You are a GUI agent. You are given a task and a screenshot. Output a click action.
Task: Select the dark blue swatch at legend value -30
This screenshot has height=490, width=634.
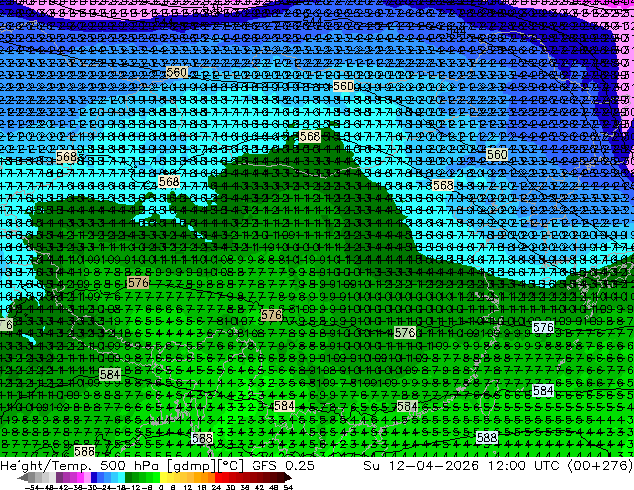tap(94, 477)
